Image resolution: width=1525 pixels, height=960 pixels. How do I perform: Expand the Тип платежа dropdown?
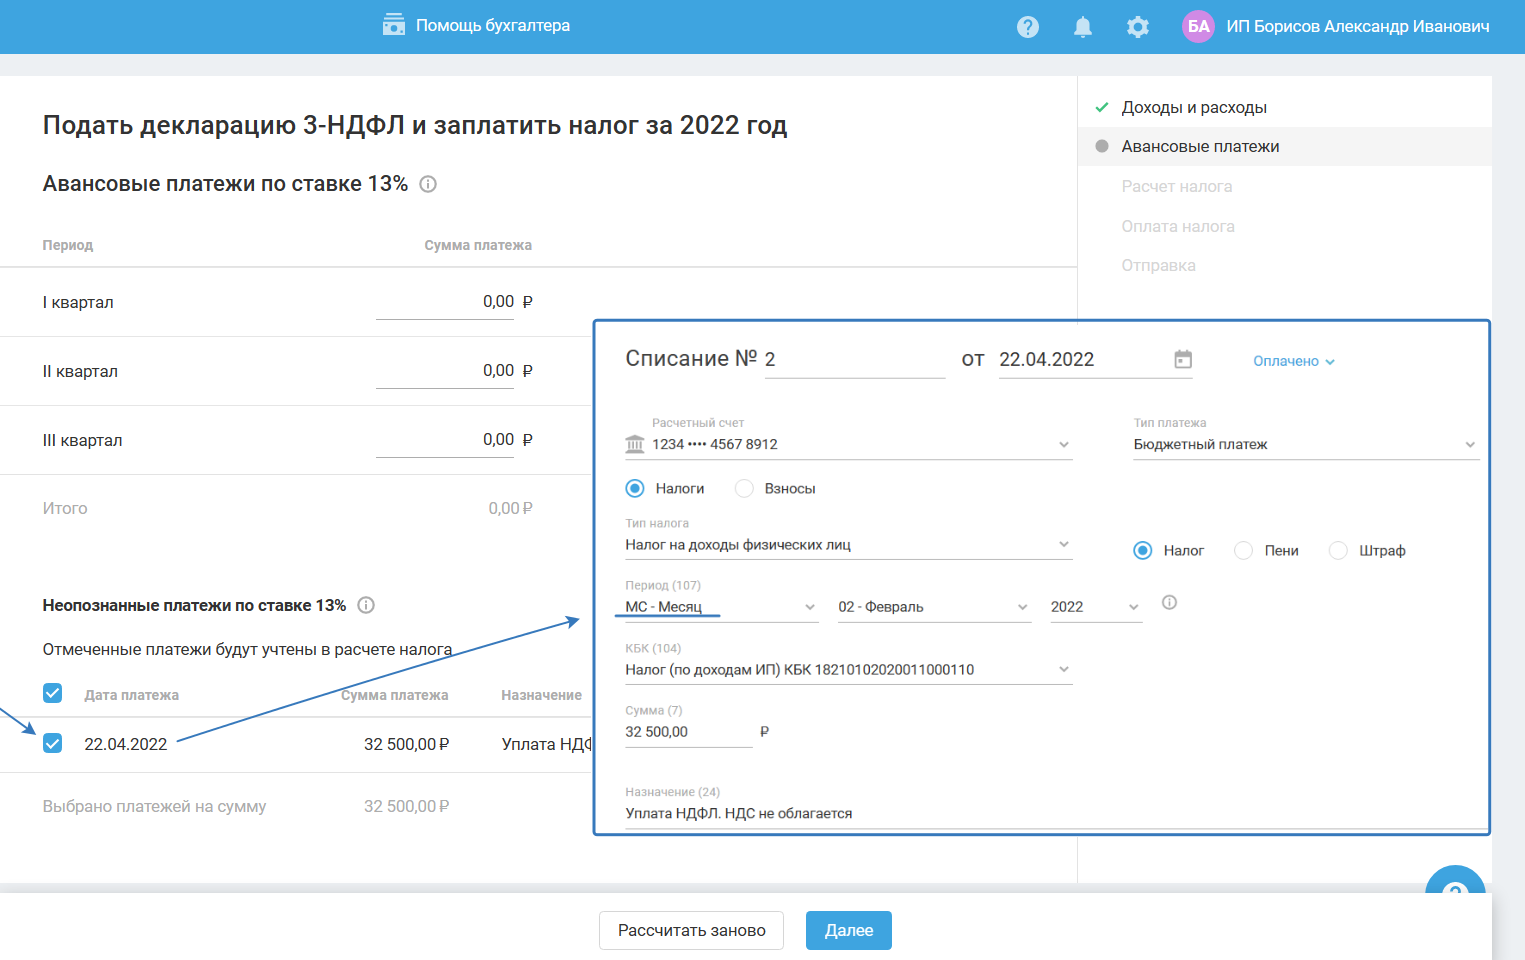point(1306,444)
